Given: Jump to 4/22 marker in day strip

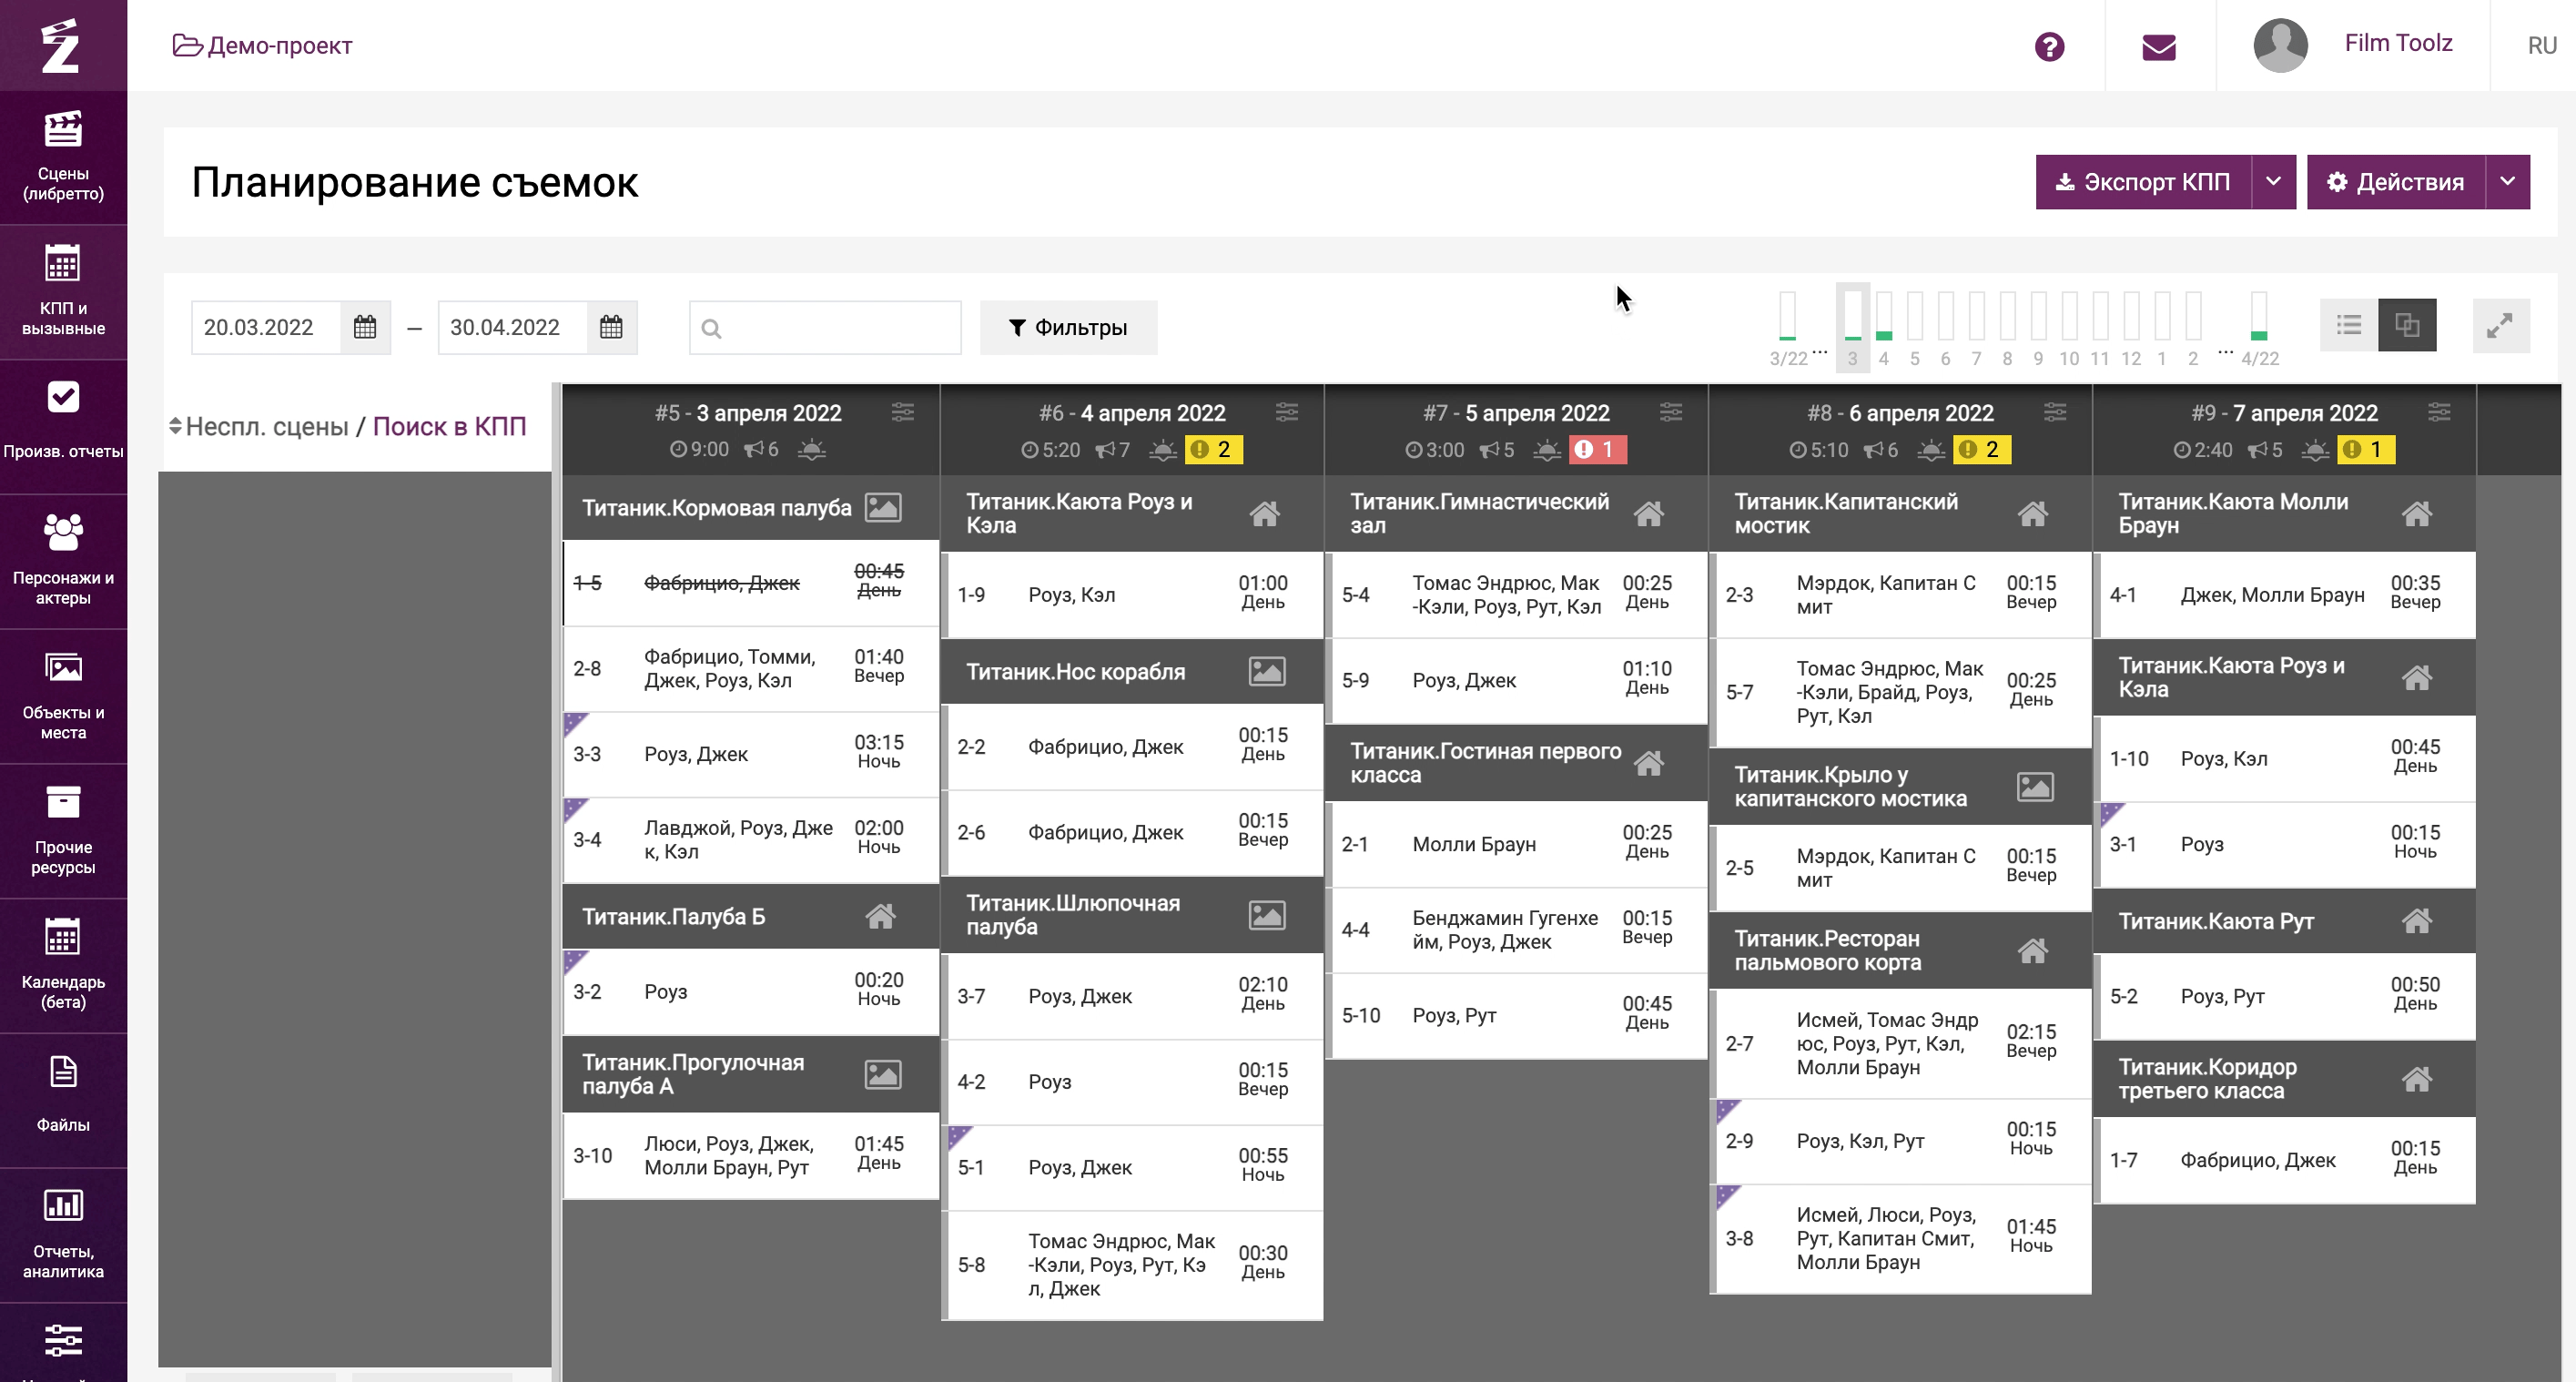Looking at the screenshot, I should tap(2259, 328).
